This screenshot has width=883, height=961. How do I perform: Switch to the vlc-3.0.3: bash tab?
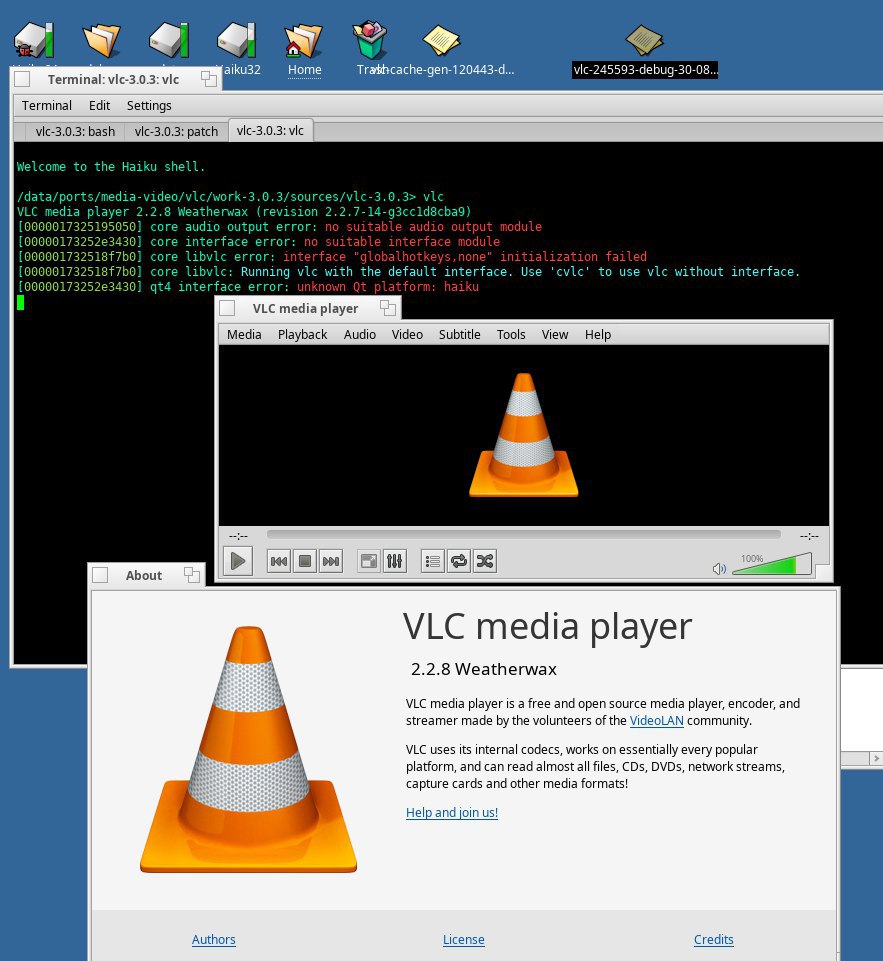click(75, 131)
